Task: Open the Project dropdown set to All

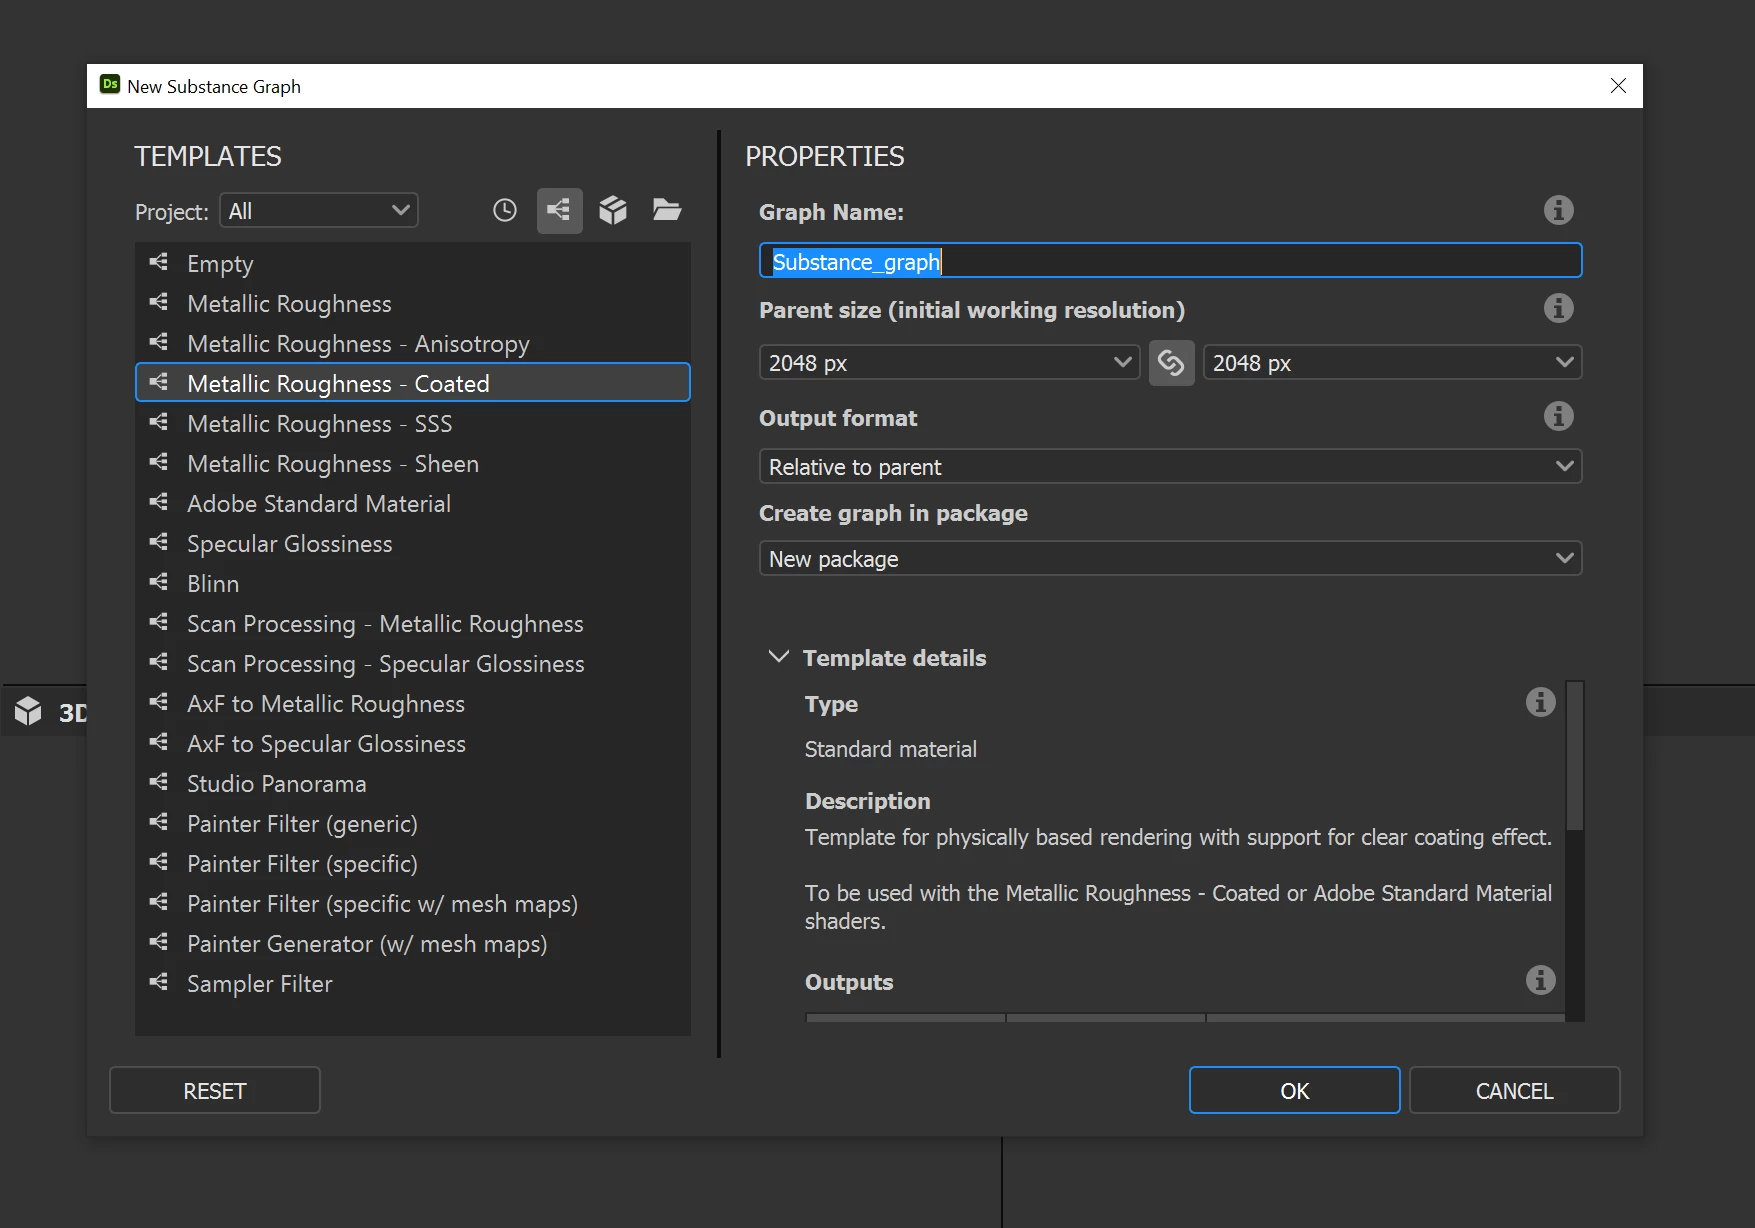Action: click(x=319, y=210)
